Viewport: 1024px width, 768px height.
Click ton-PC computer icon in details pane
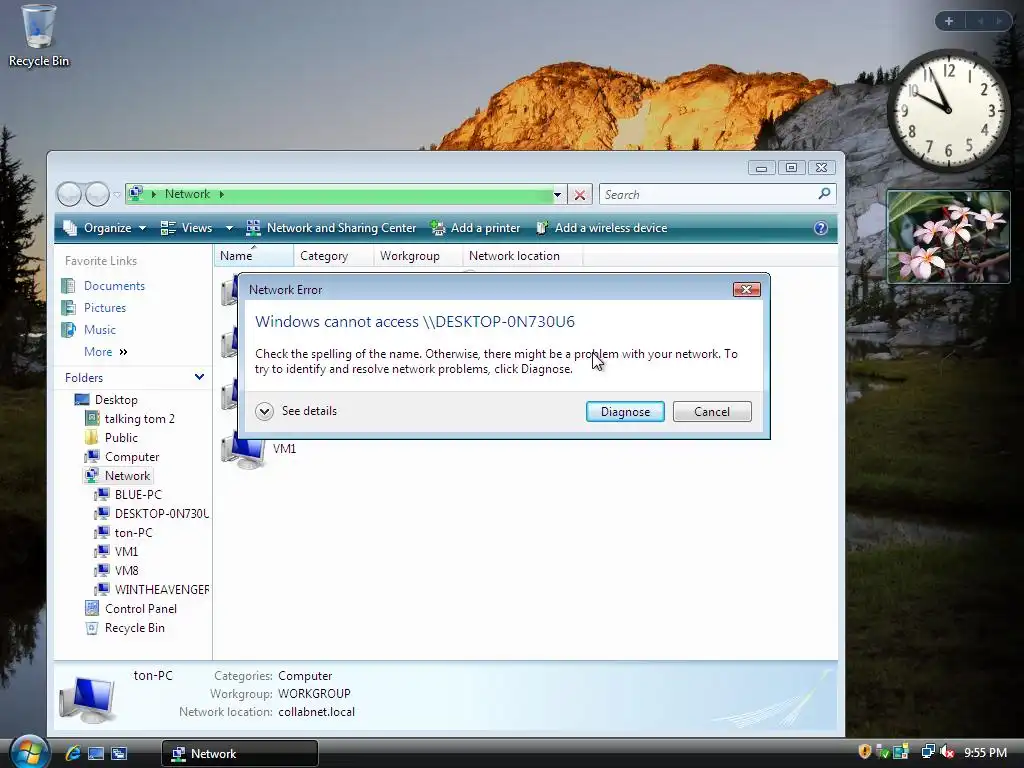pyautogui.click(x=87, y=699)
